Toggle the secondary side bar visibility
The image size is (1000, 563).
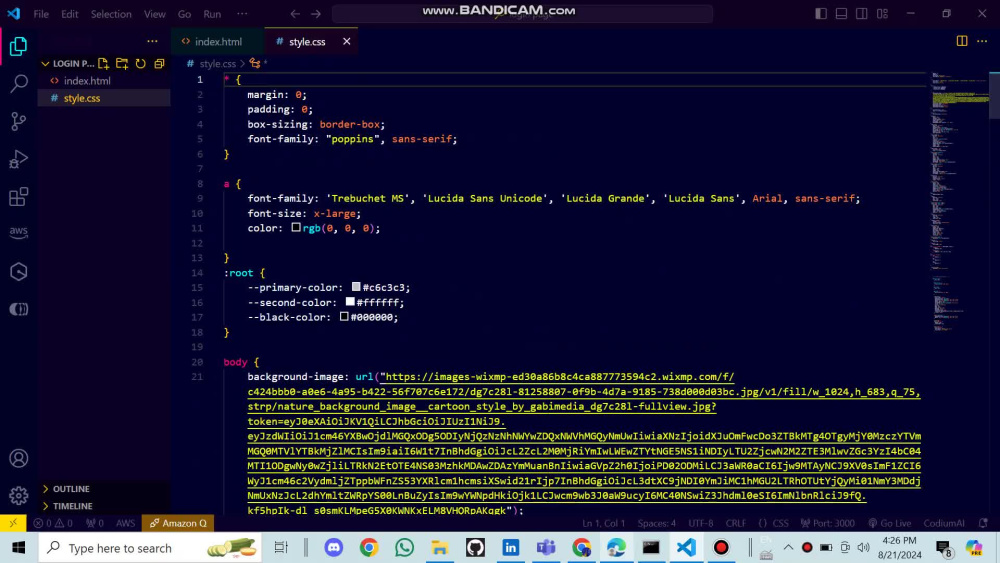pos(862,13)
